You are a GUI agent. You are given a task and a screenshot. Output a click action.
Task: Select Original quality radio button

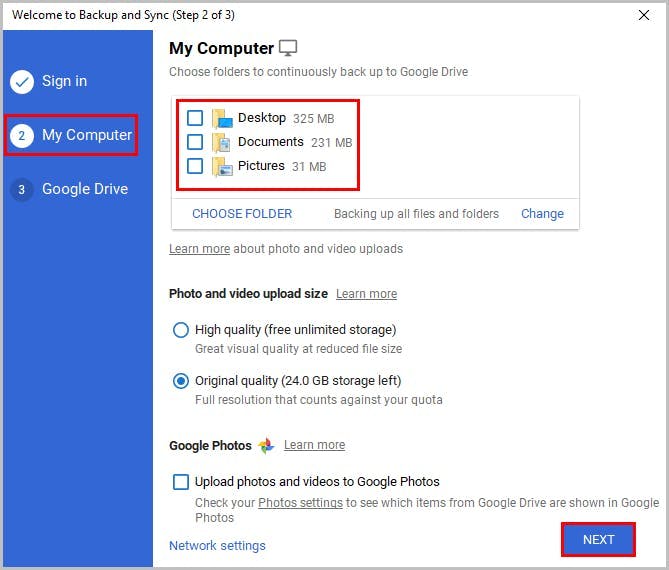[181, 381]
